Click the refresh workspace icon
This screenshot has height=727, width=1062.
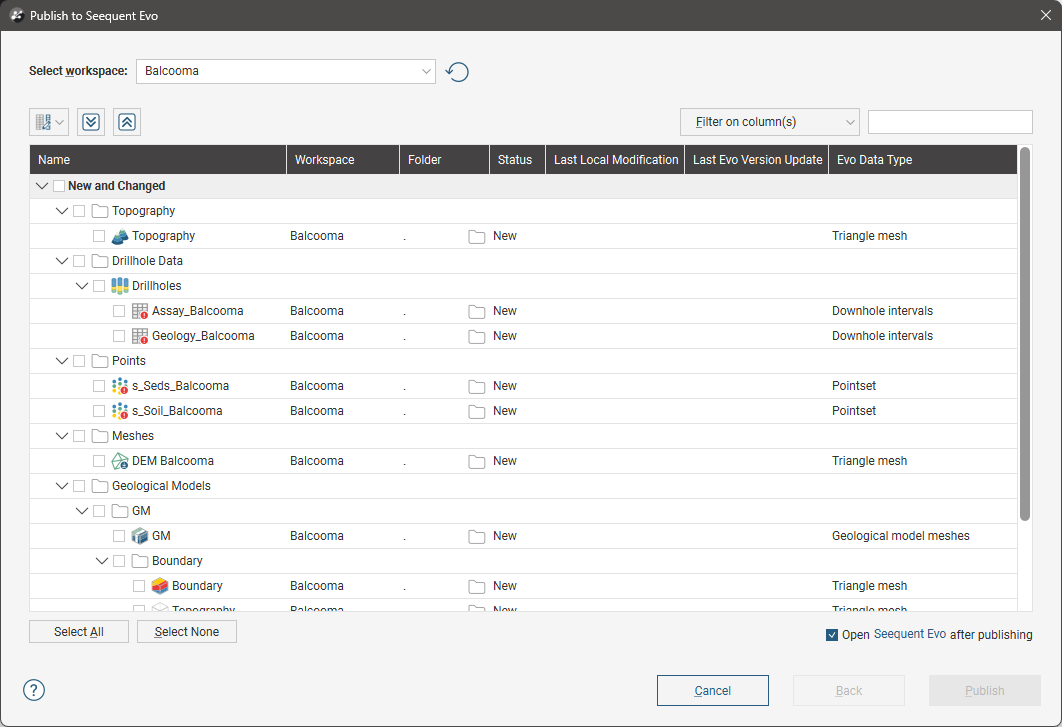coord(457,72)
